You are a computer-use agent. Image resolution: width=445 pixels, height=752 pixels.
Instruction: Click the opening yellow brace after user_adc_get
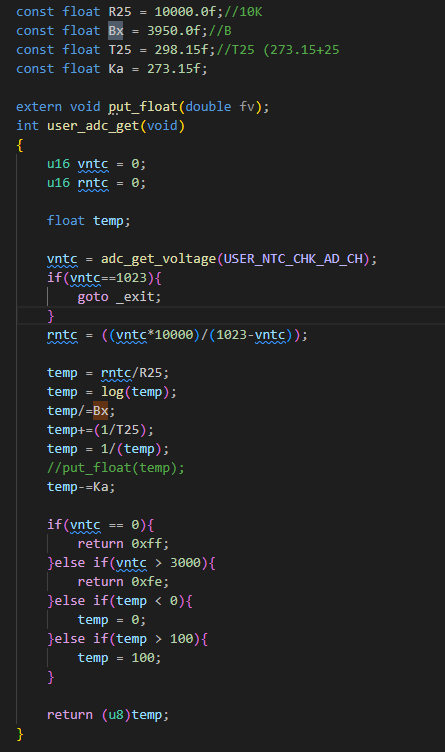point(20,145)
